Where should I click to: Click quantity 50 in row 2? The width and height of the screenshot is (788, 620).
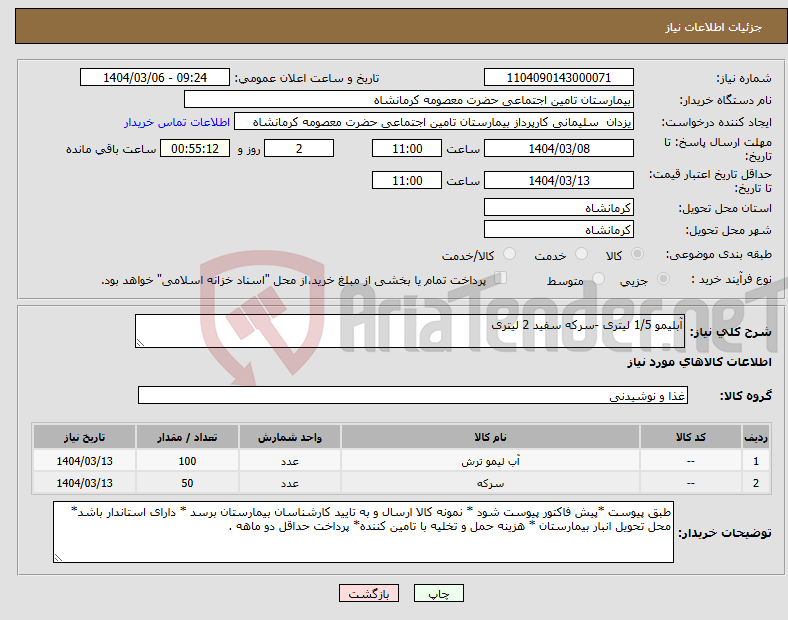[x=187, y=483]
